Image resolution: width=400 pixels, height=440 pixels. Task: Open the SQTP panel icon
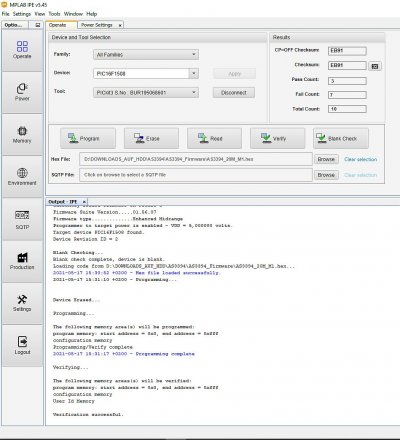coord(22,219)
